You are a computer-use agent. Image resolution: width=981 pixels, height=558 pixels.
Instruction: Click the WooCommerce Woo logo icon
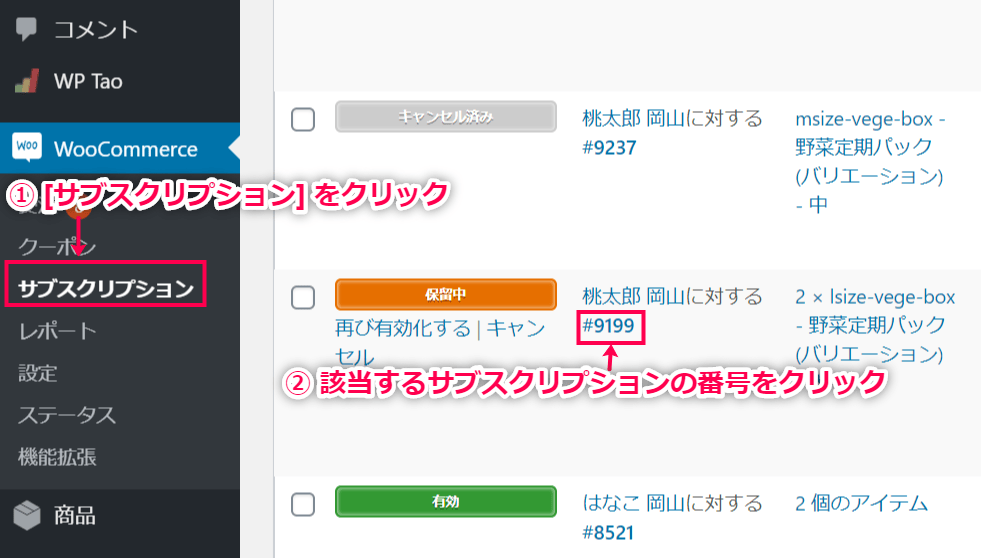pyautogui.click(x=27, y=147)
